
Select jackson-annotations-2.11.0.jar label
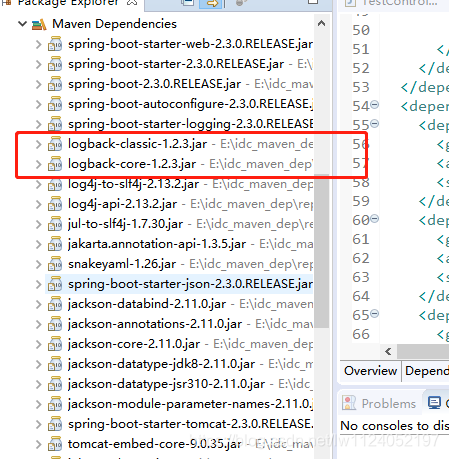155,324
